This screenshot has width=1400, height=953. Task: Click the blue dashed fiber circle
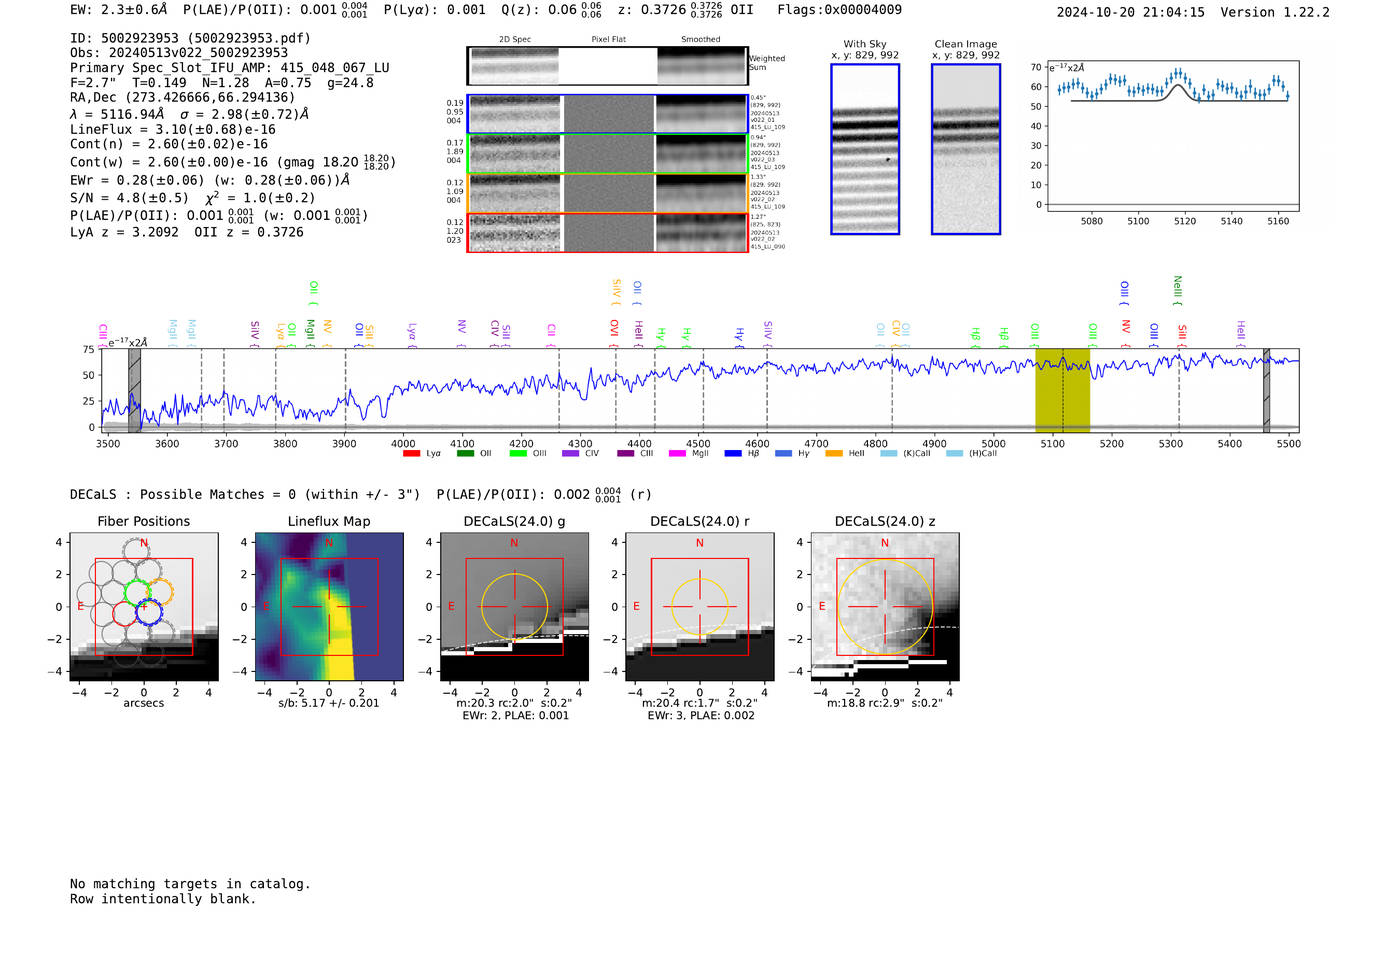click(x=148, y=612)
